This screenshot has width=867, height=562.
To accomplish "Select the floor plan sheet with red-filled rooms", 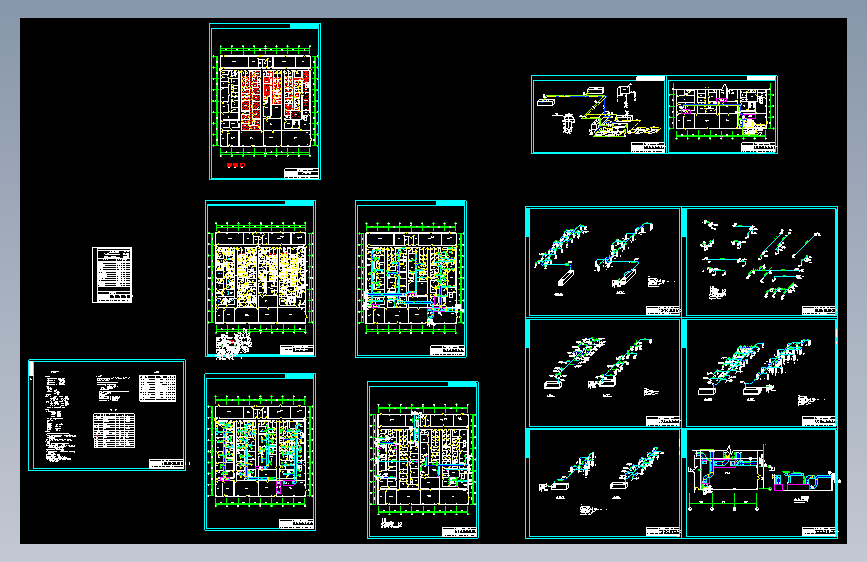I will [265, 101].
